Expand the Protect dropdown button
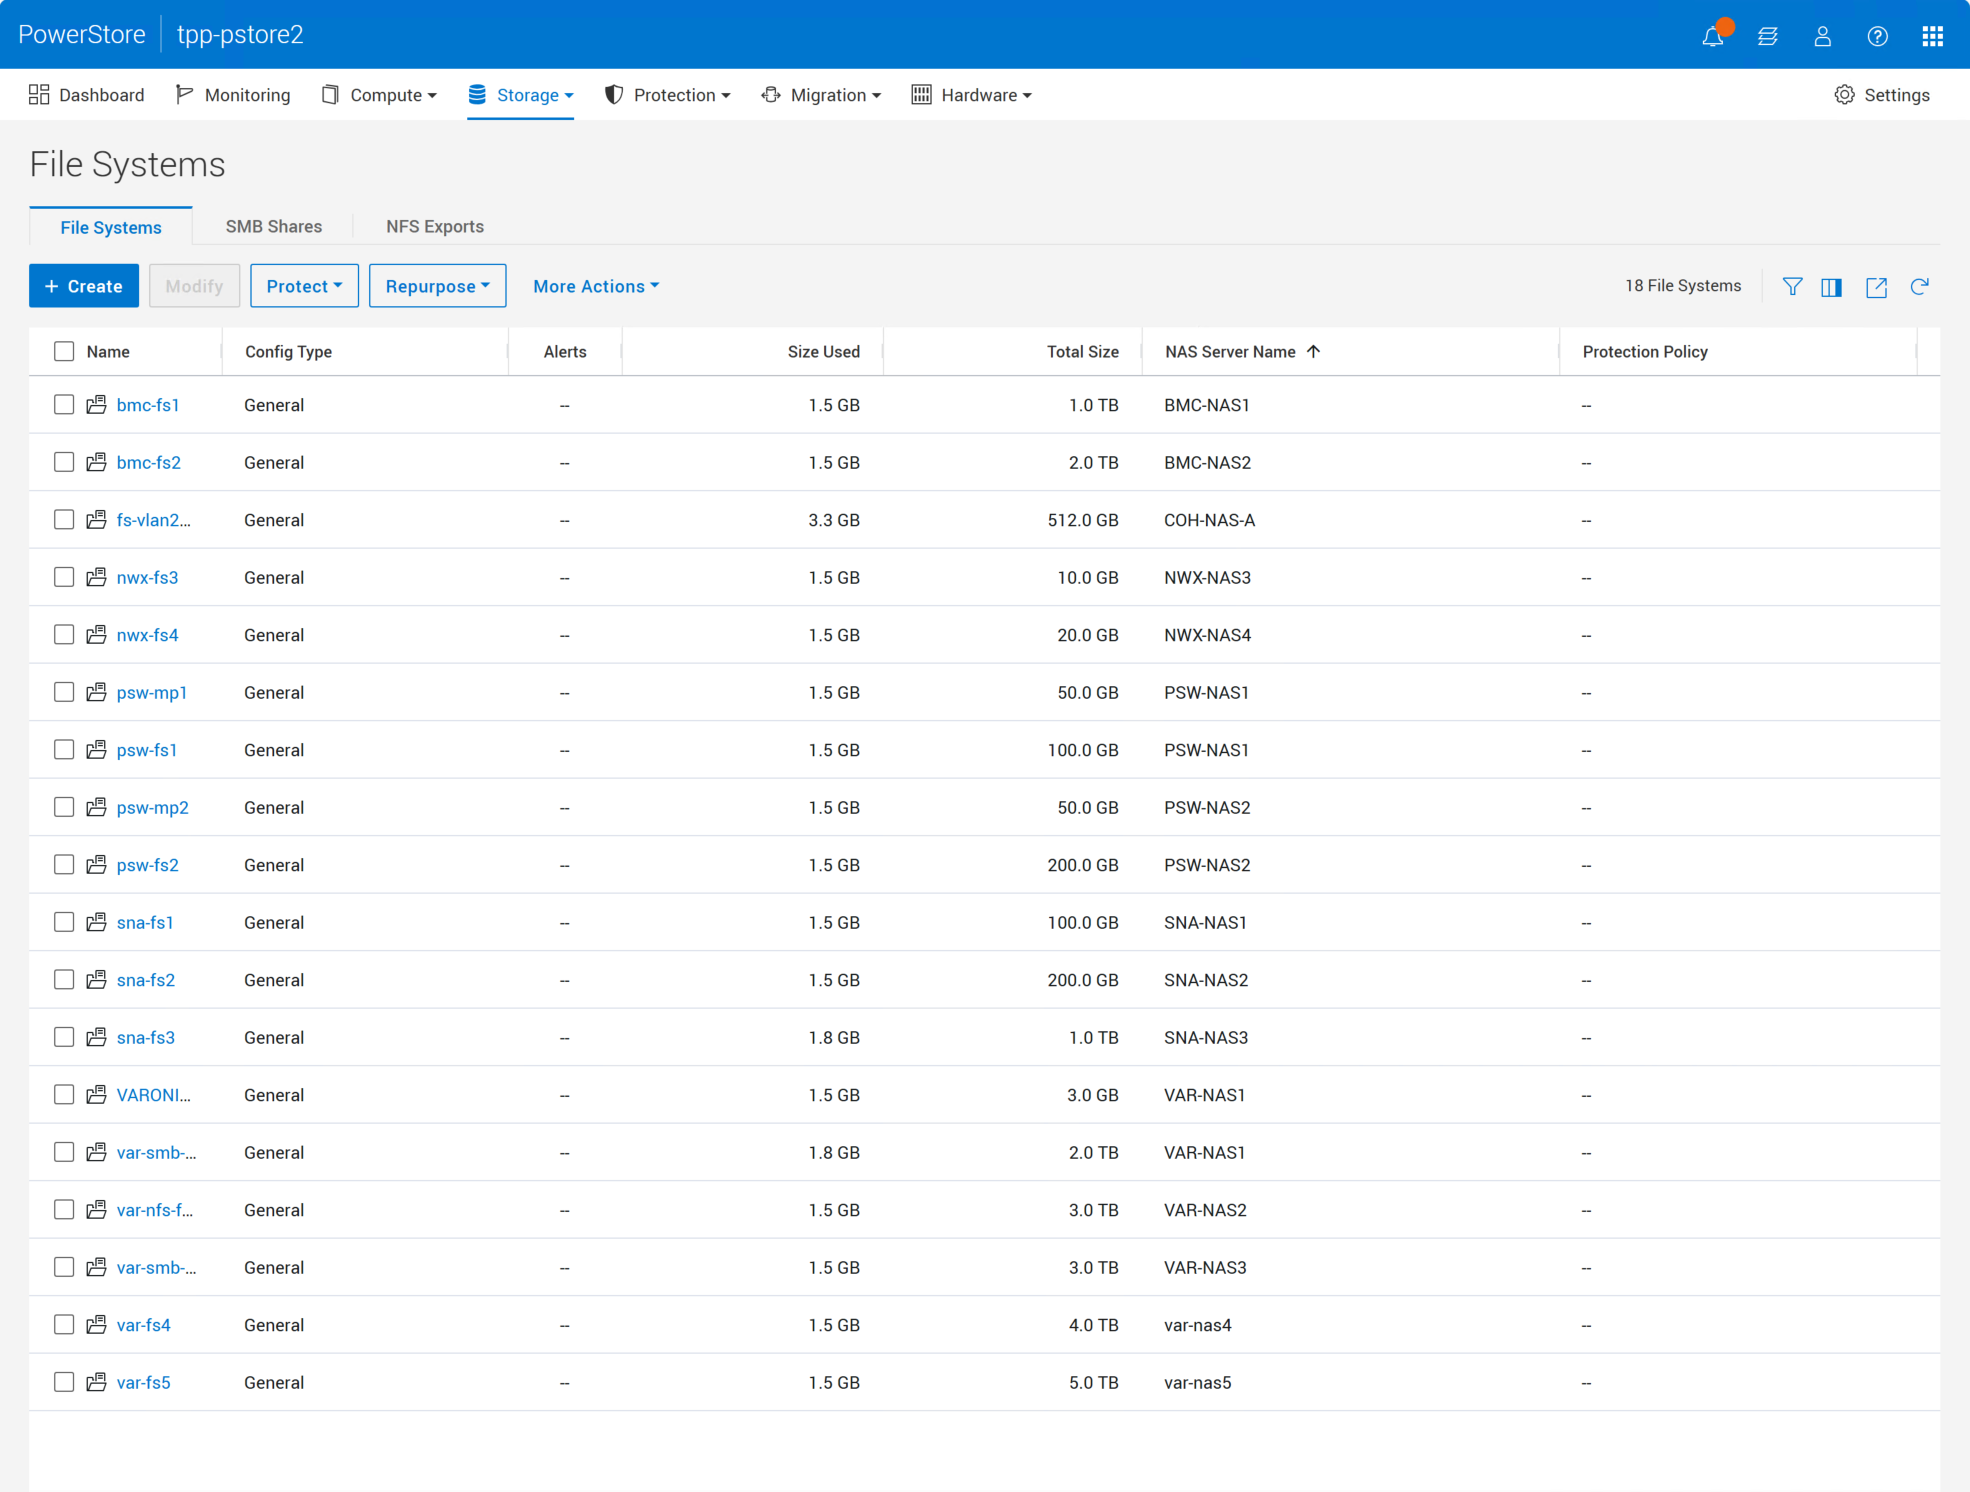The width and height of the screenshot is (1970, 1492). 304,286
